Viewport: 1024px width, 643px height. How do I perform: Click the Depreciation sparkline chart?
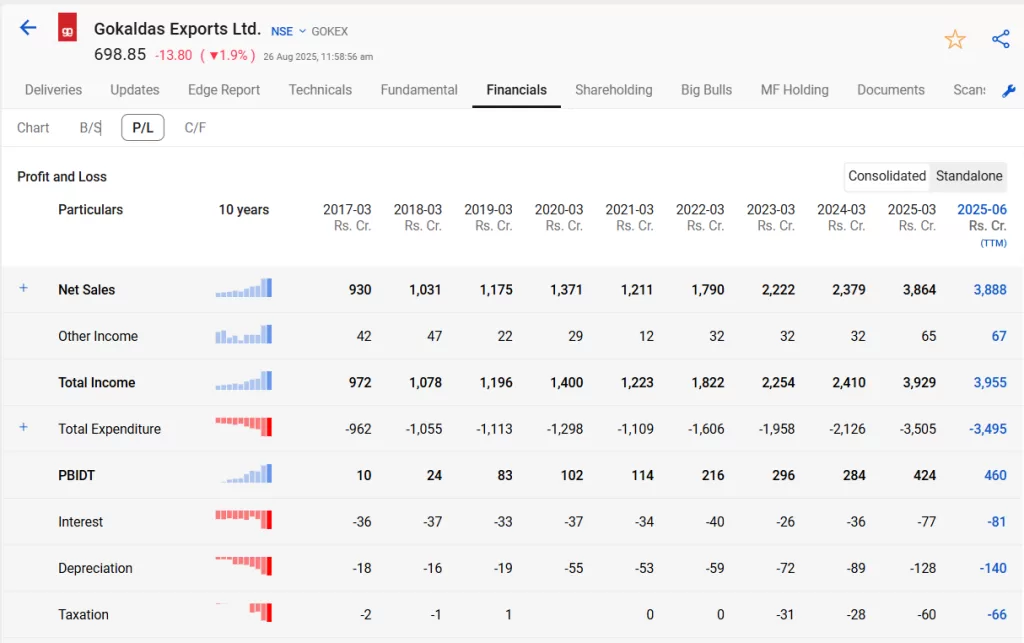(244, 566)
